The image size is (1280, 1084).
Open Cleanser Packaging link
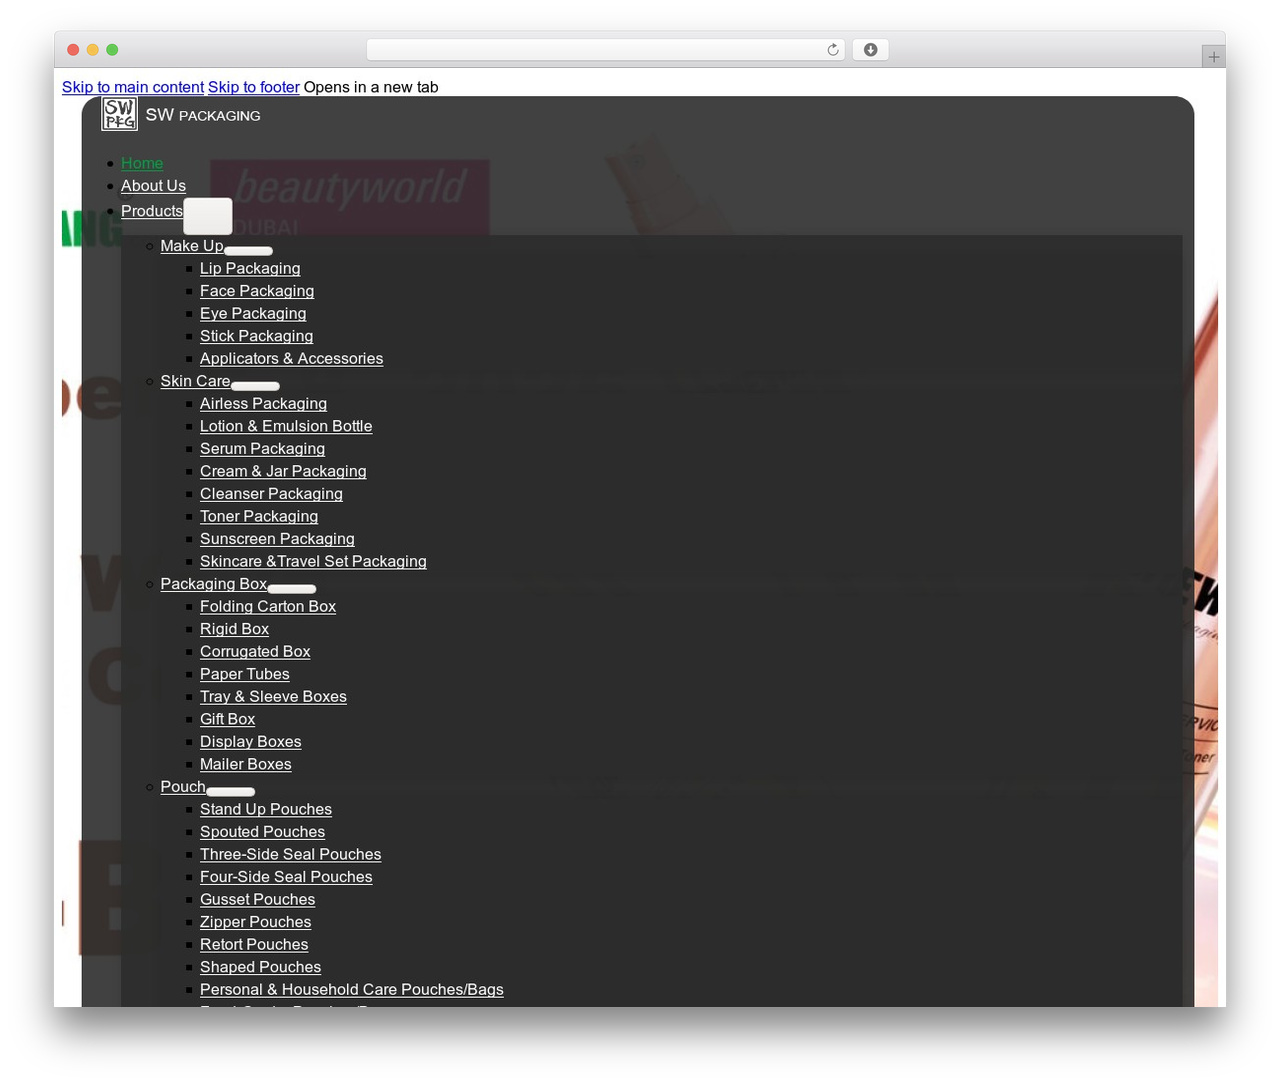[x=271, y=494]
